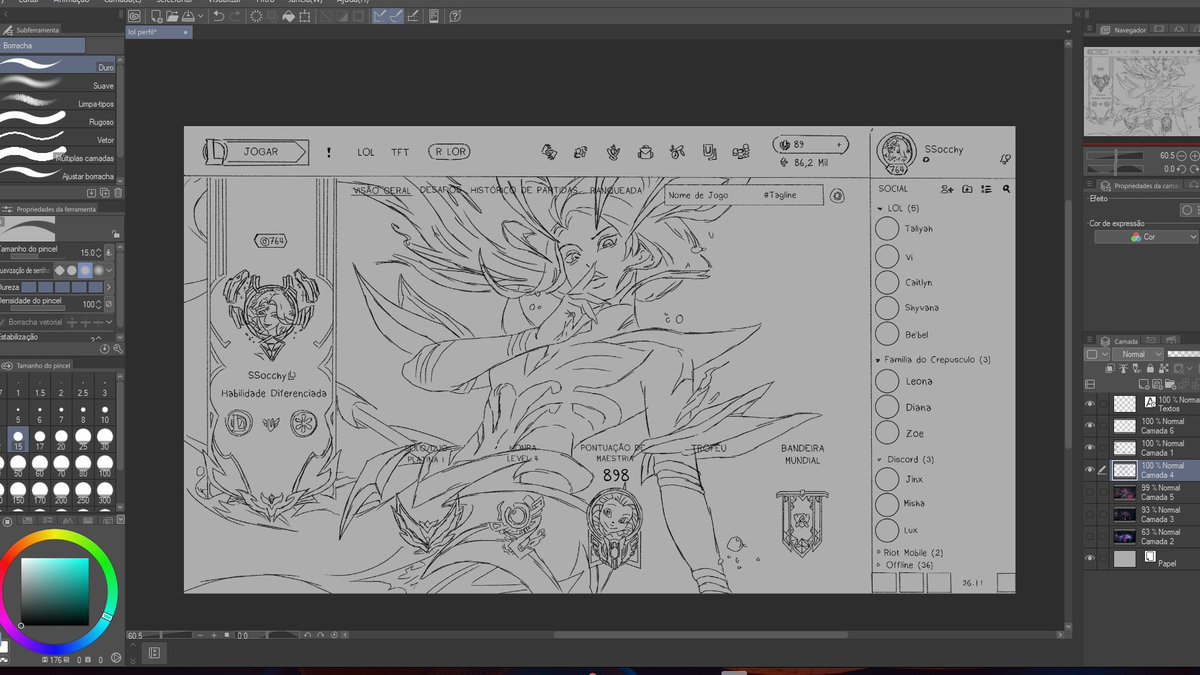
Task: Open file using the folder toolbar icon
Action: pos(172,16)
